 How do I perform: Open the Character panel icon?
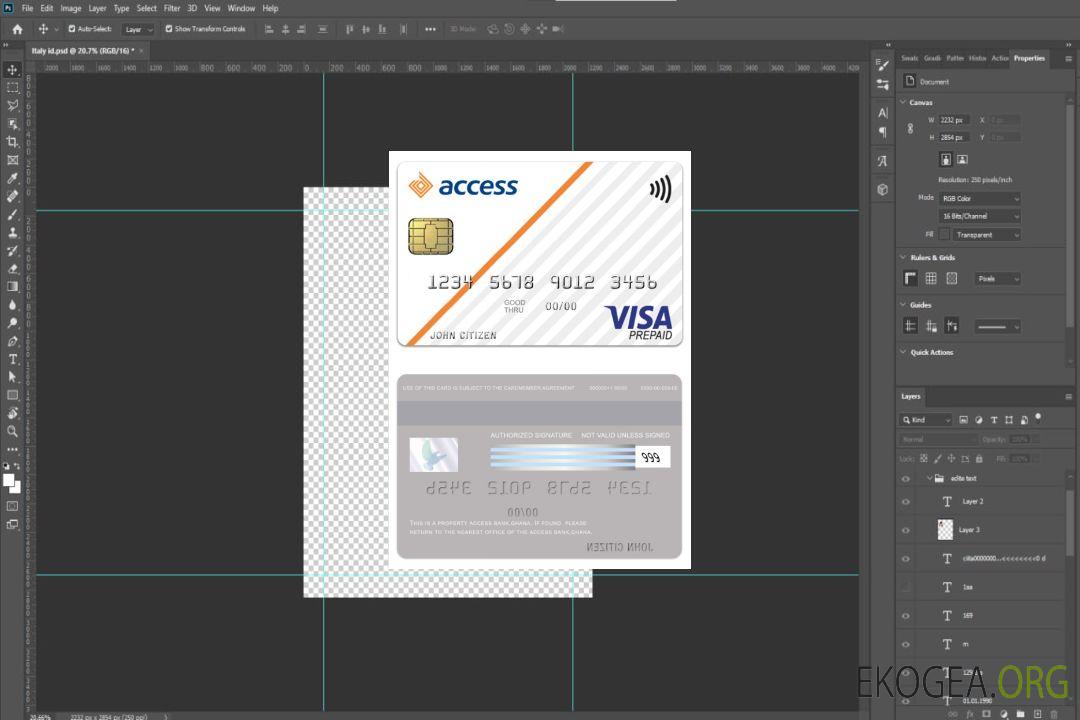[883, 113]
